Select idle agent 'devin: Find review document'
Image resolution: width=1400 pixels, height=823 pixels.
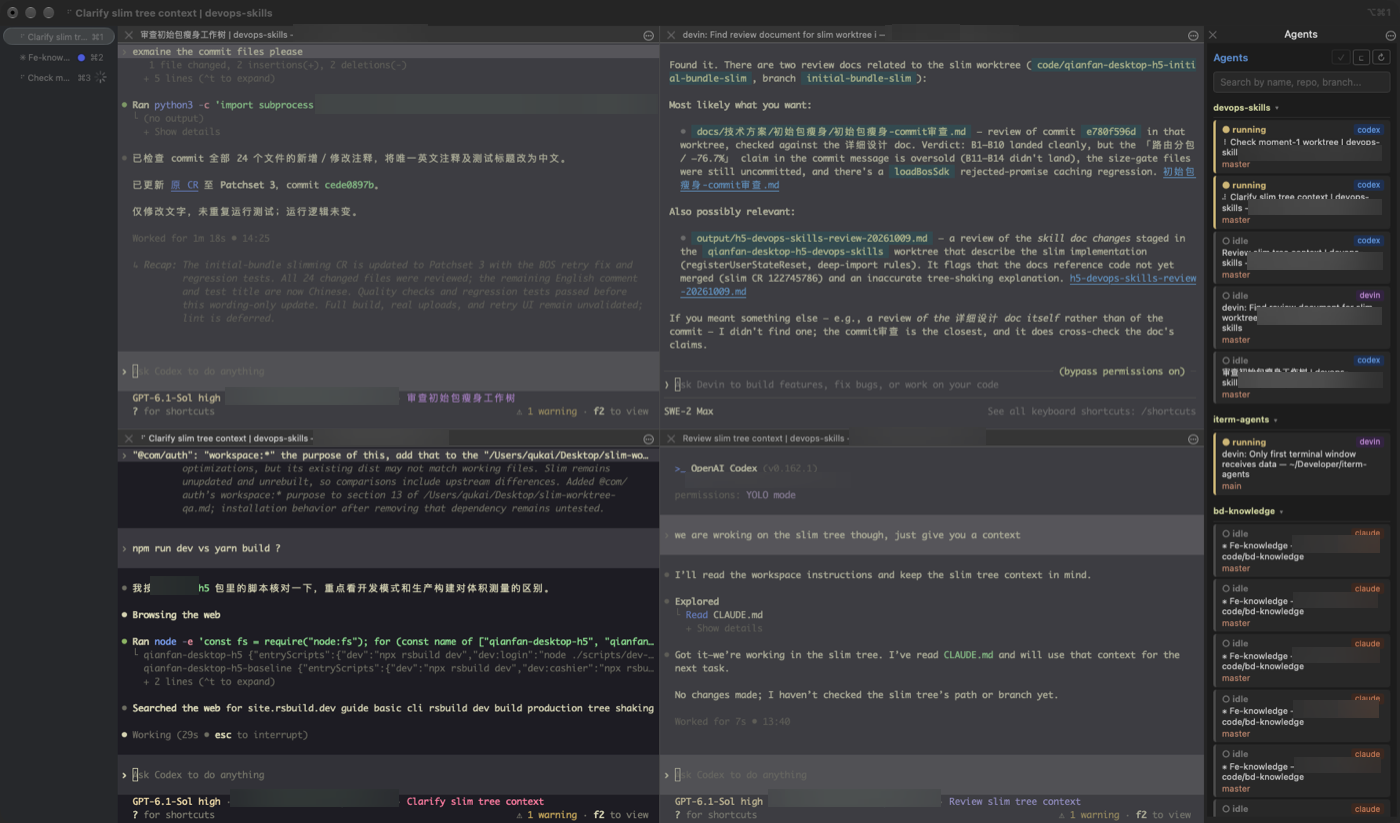coord(1301,316)
